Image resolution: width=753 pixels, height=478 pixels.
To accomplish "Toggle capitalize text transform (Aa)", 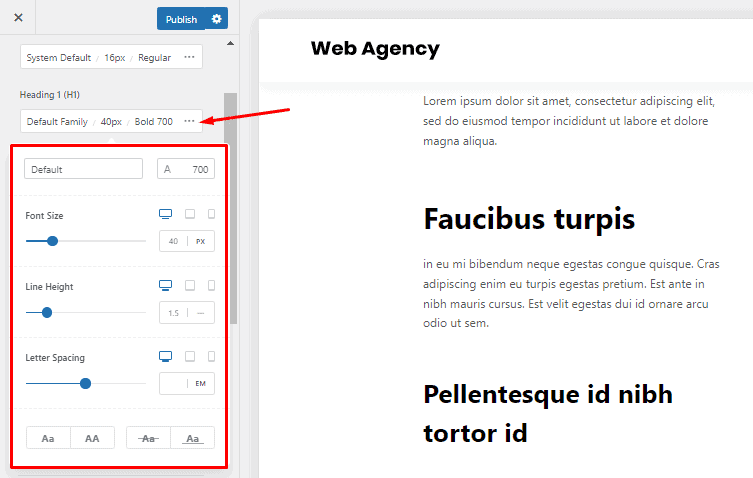I will pyautogui.click(x=48, y=438).
